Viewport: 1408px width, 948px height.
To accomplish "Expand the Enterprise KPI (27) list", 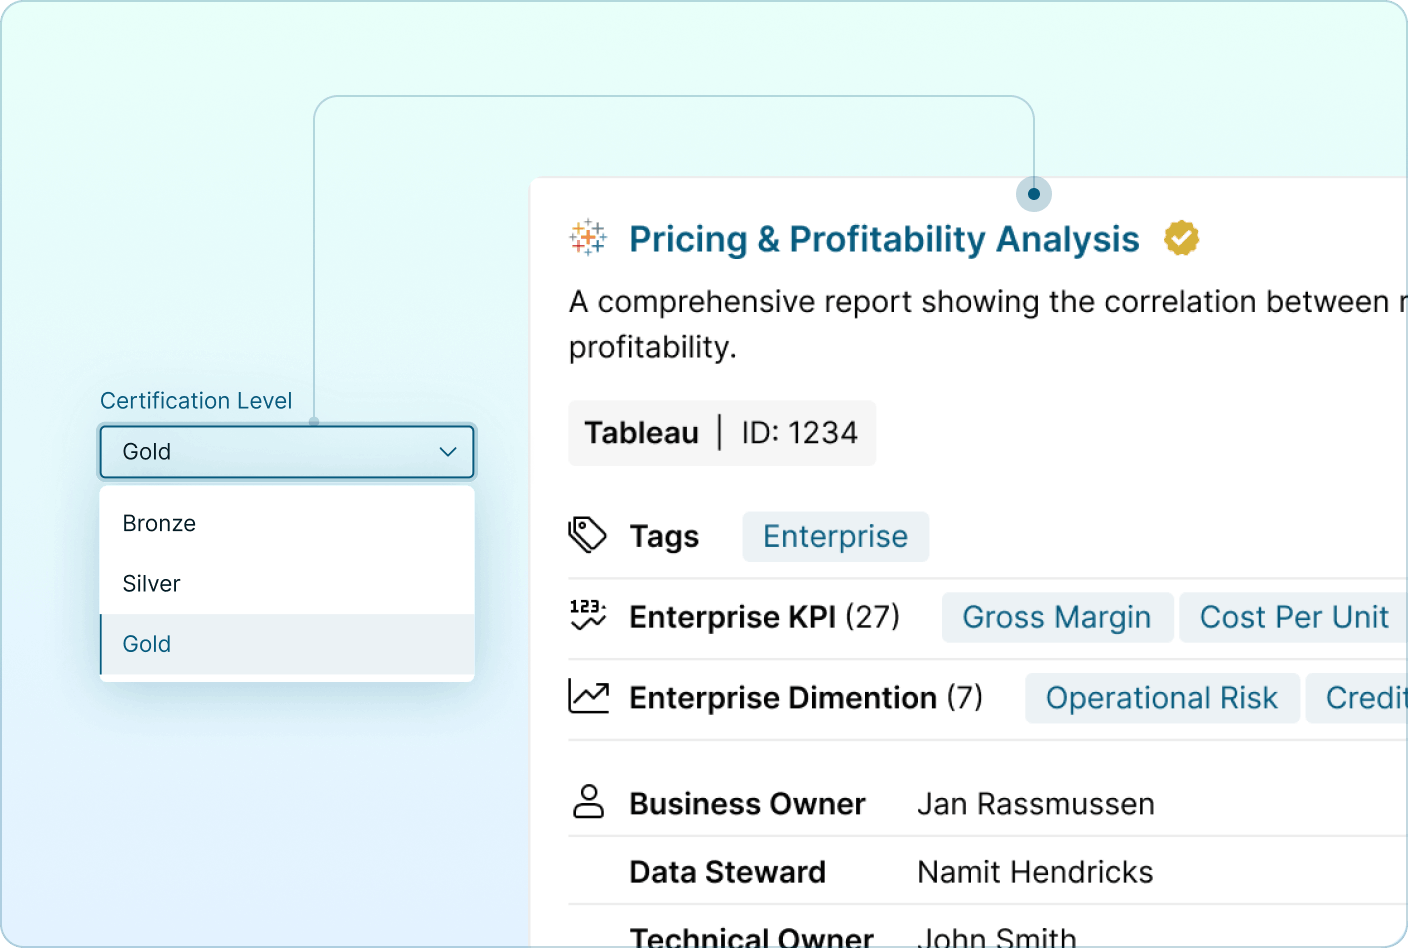I will point(764,617).
